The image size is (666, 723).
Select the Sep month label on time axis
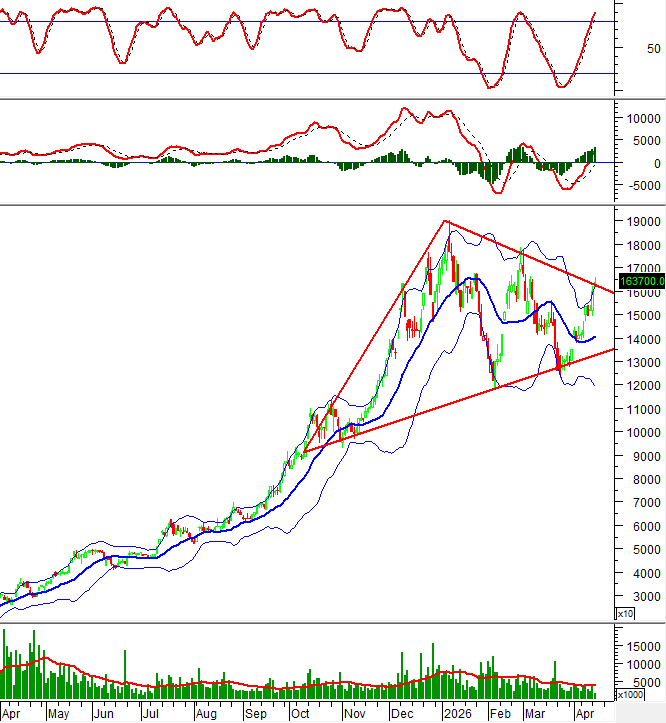pos(255,715)
